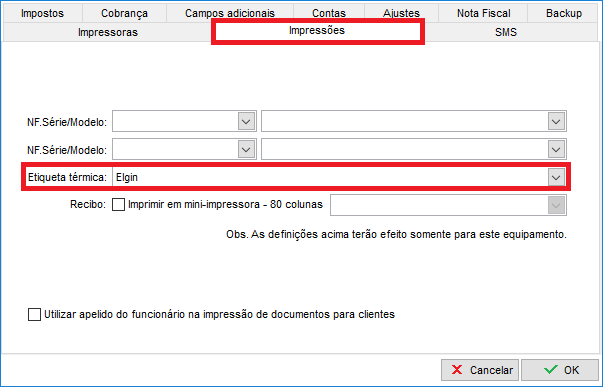
Task: Expand first NF.Série/Modelo wide dropdown arrow
Action: [x=556, y=122]
